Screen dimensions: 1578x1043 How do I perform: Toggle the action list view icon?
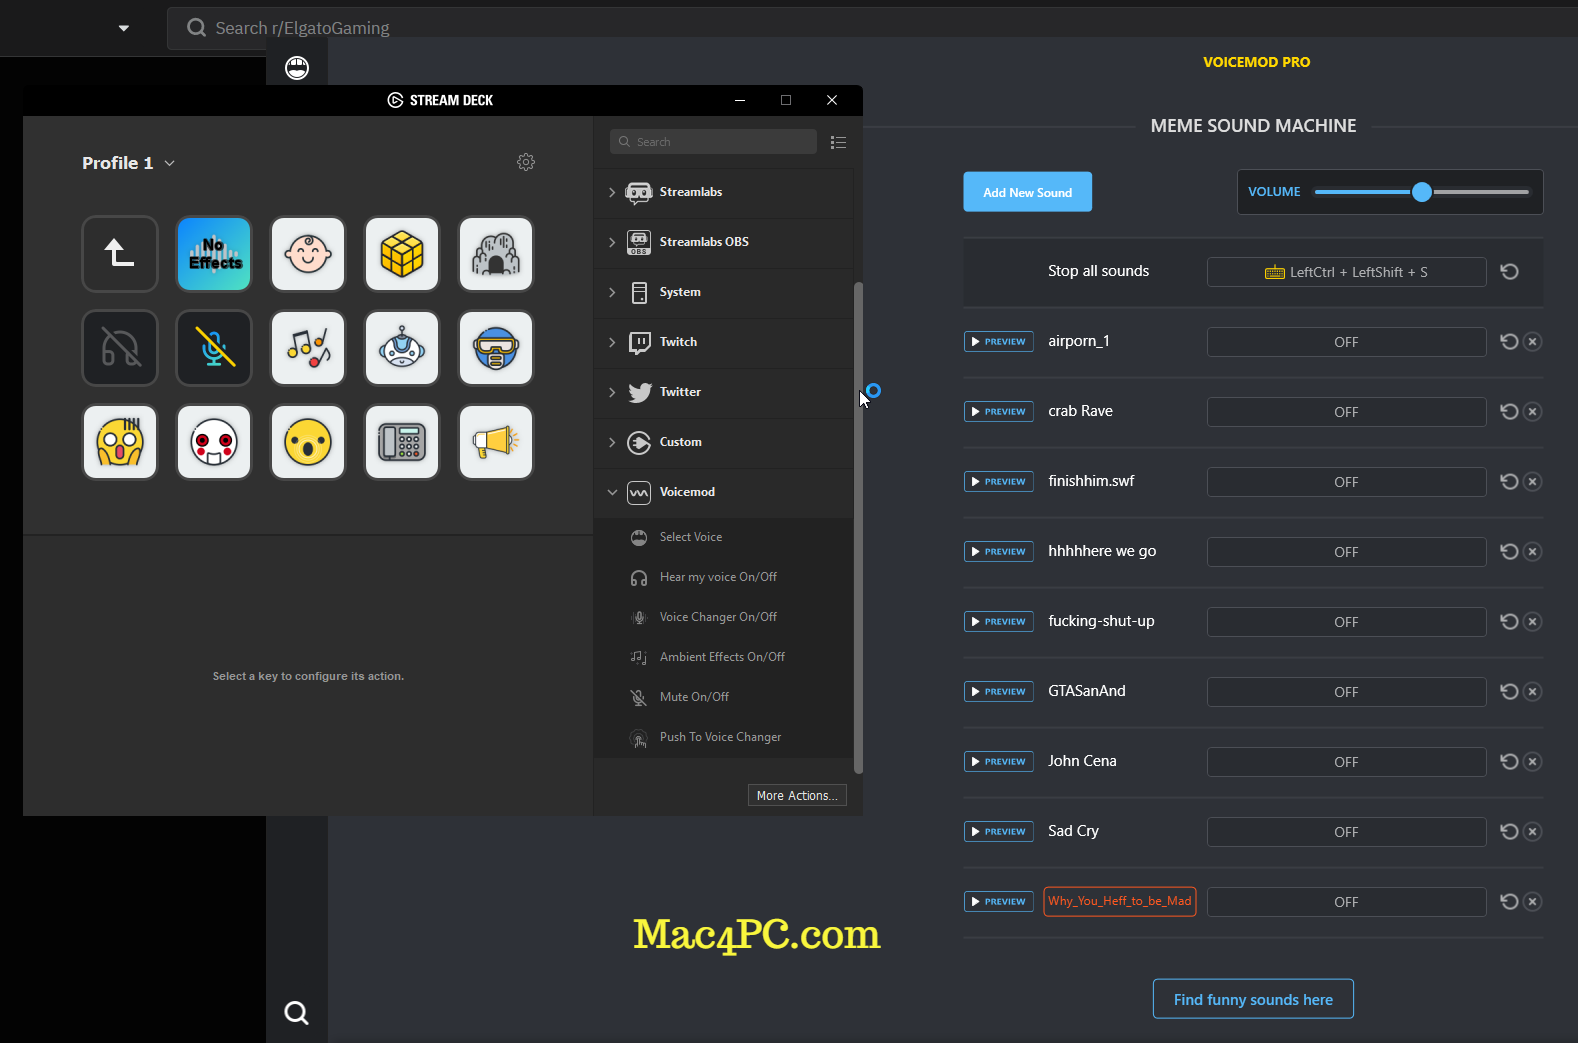coord(838,142)
